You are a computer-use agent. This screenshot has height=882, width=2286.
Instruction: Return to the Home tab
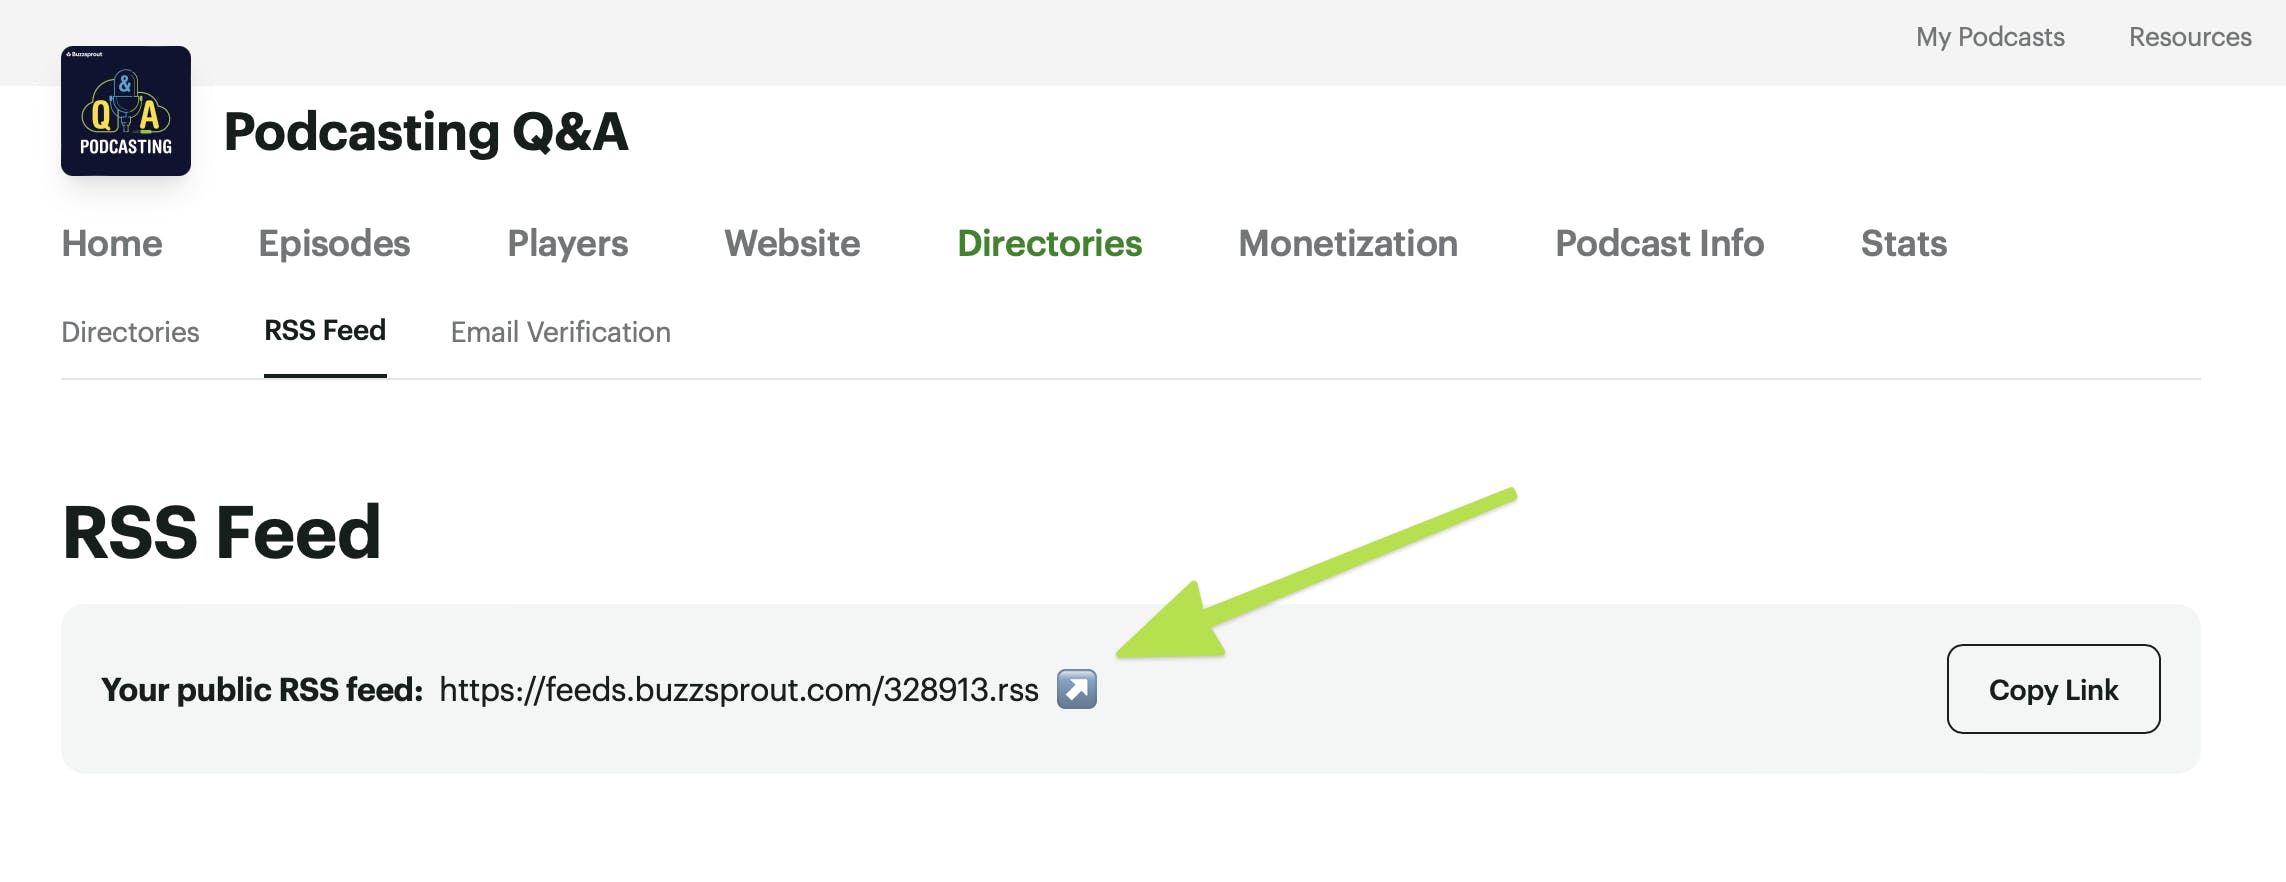111,243
